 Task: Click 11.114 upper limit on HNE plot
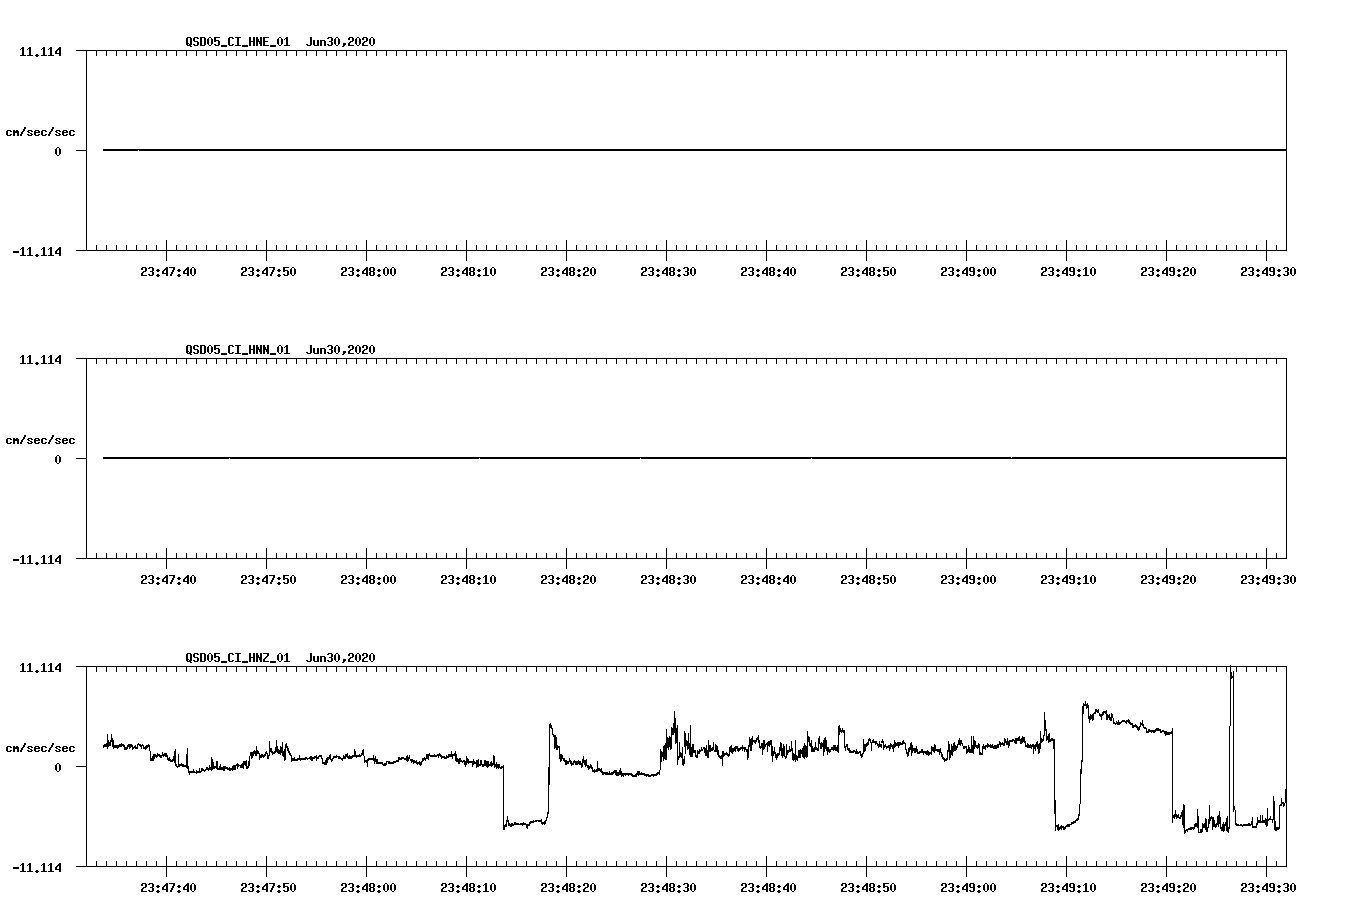click(x=40, y=51)
